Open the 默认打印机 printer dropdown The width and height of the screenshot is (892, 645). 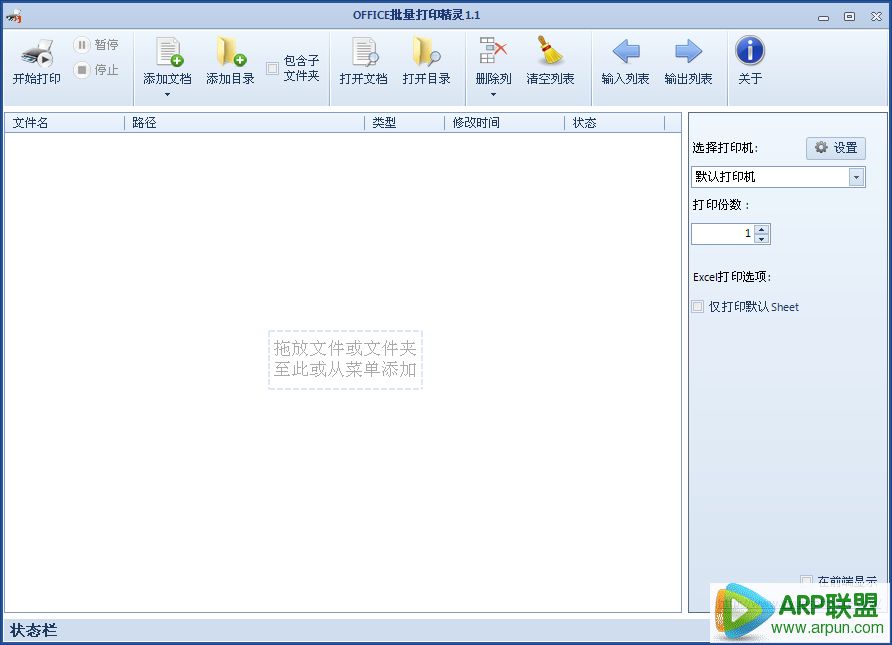856,177
